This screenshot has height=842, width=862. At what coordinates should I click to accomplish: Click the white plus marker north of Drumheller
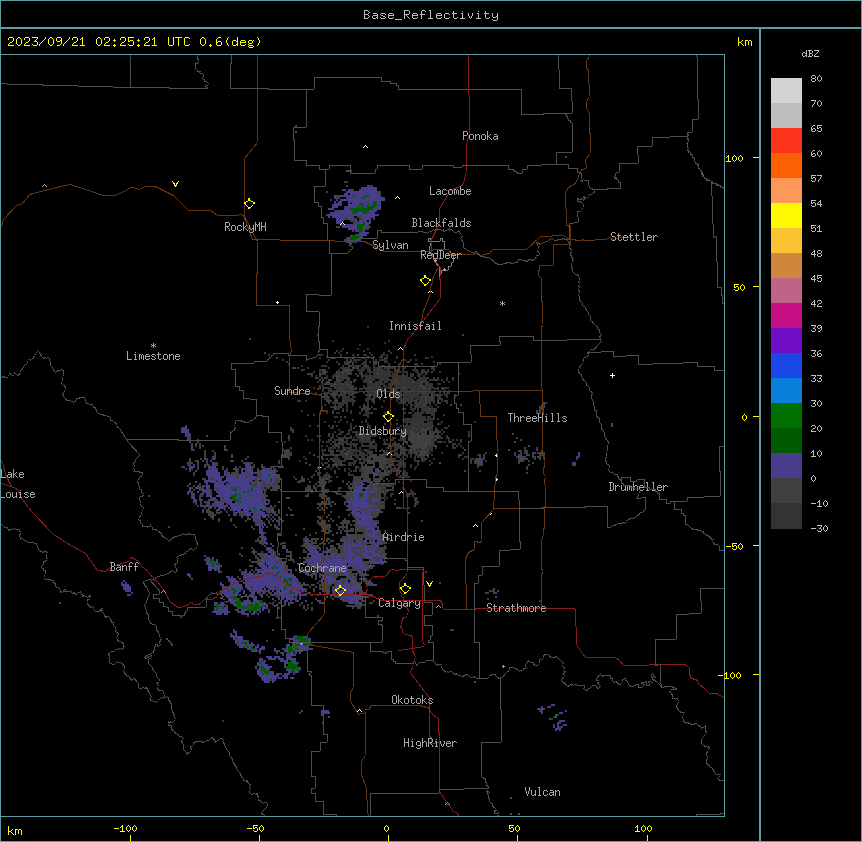612,375
